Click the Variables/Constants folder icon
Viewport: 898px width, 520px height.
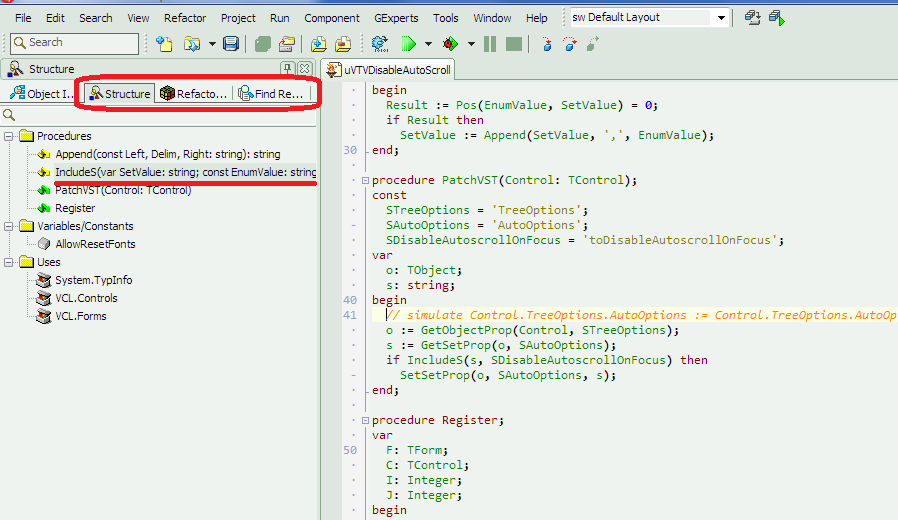click(x=26, y=226)
